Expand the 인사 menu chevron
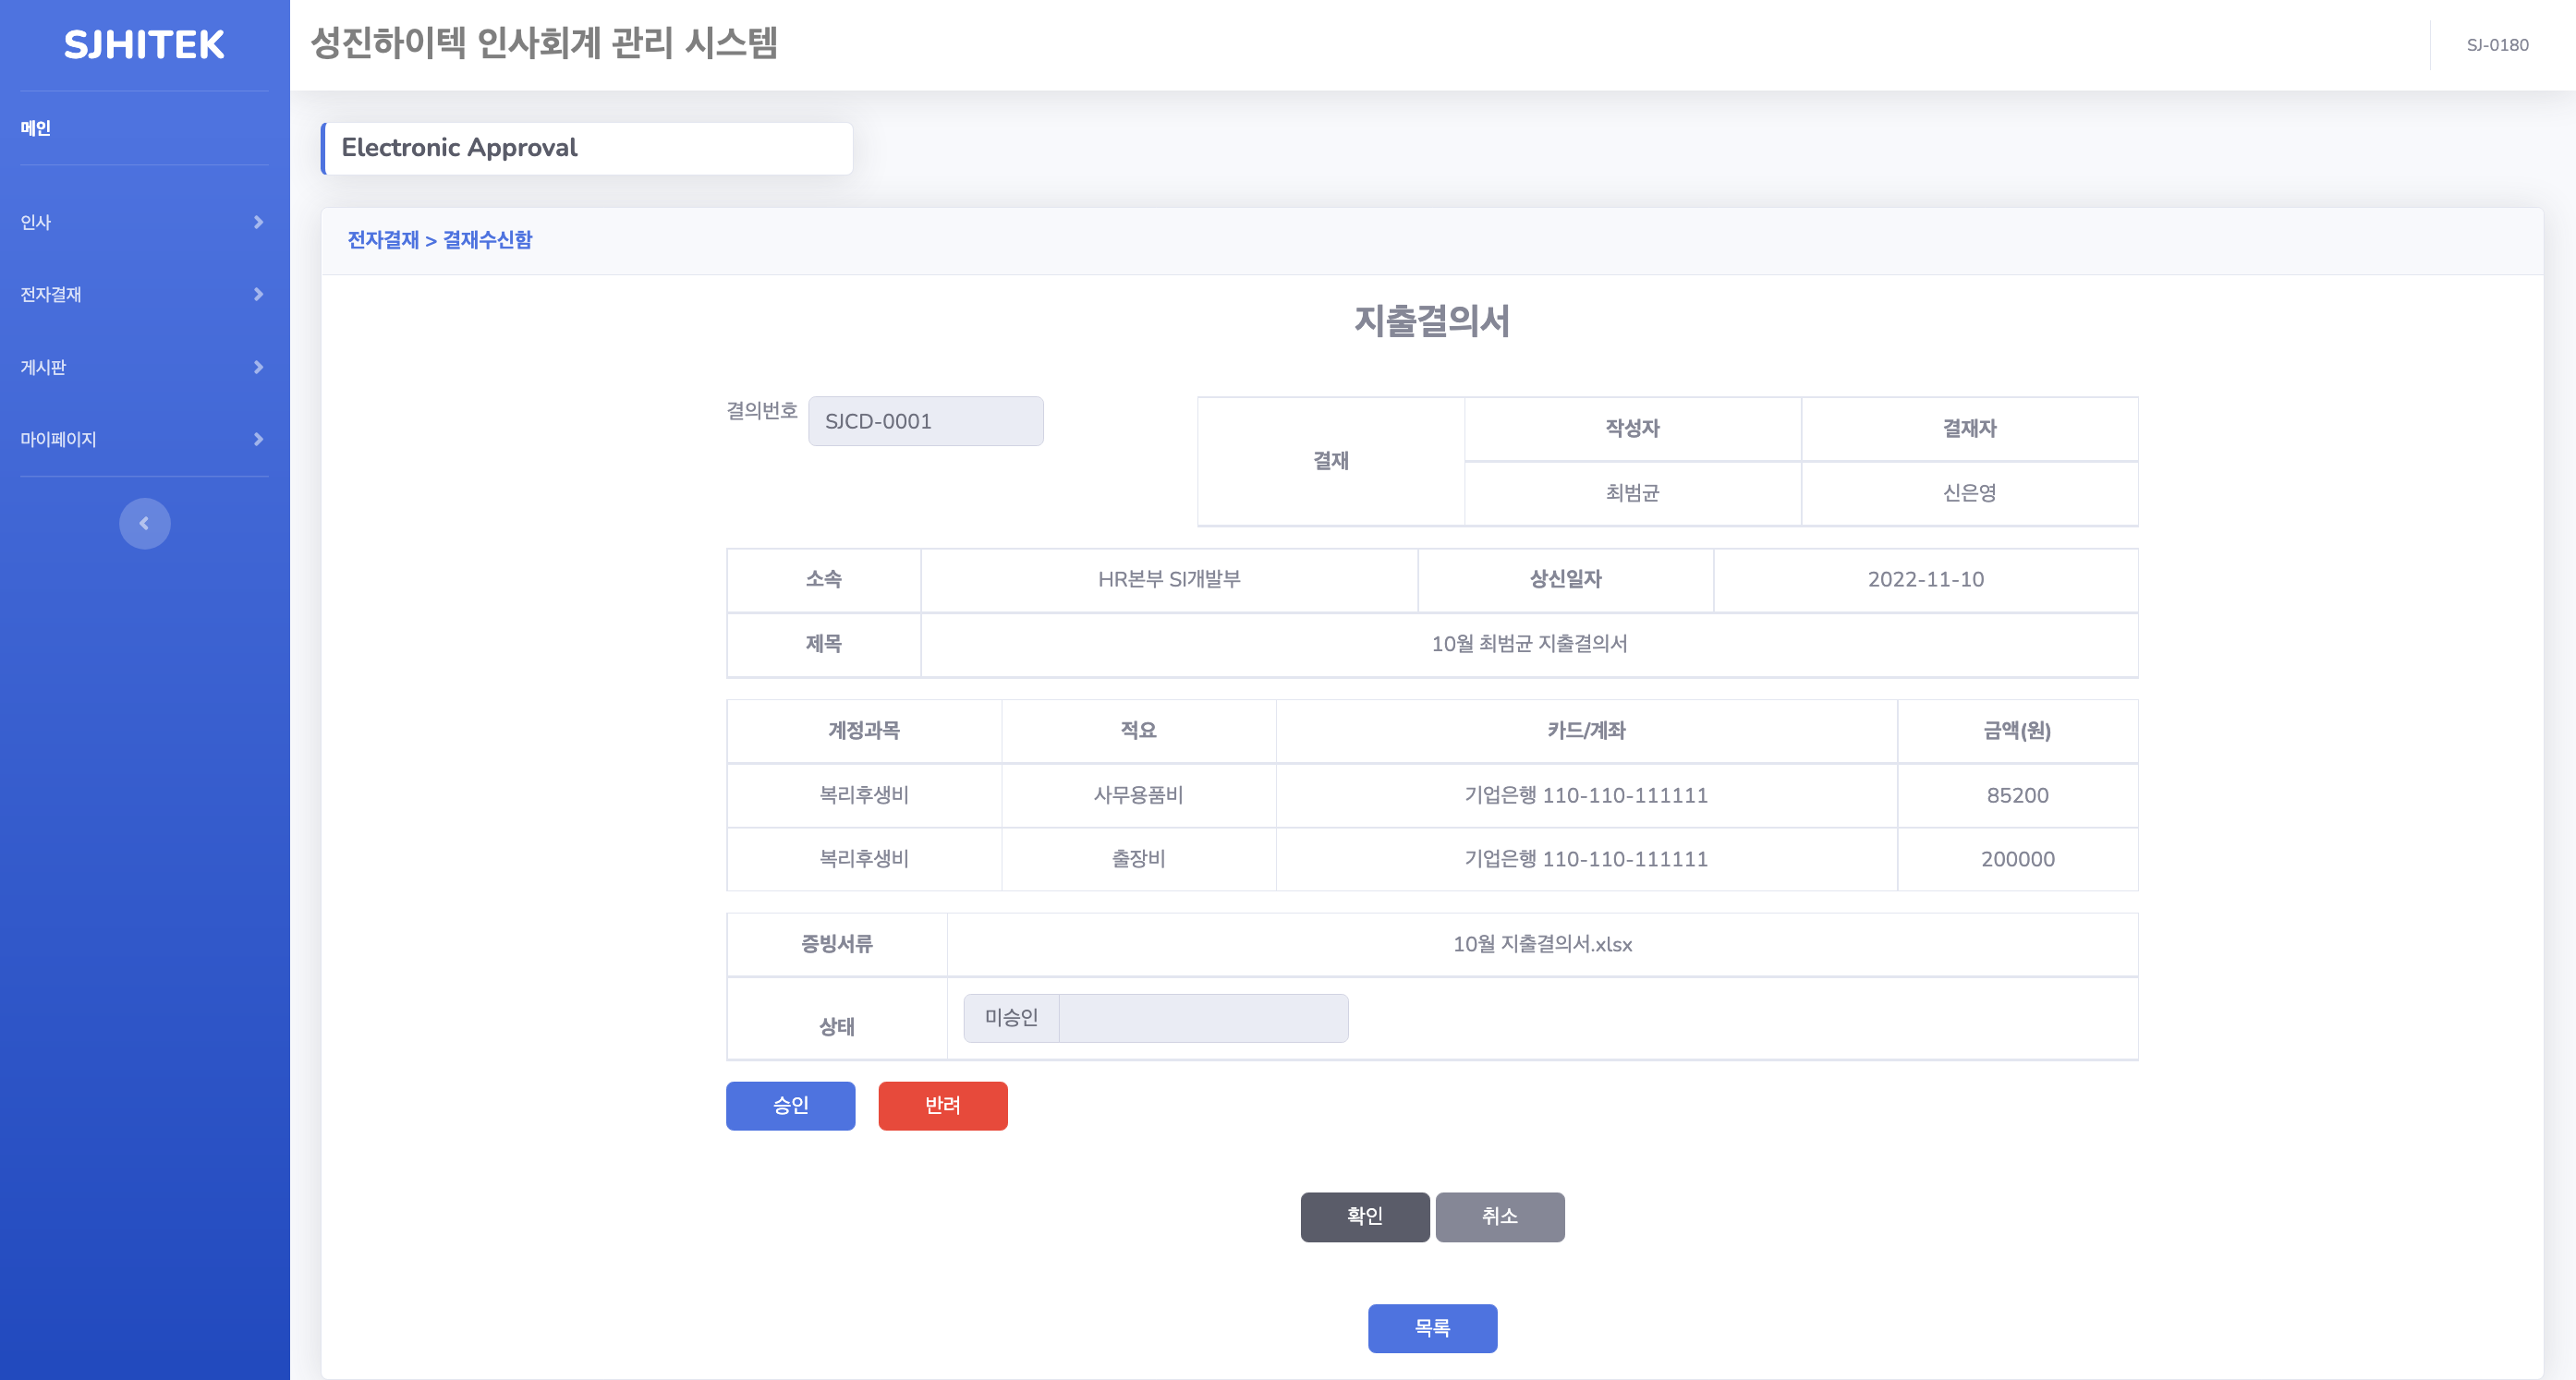 pos(258,222)
